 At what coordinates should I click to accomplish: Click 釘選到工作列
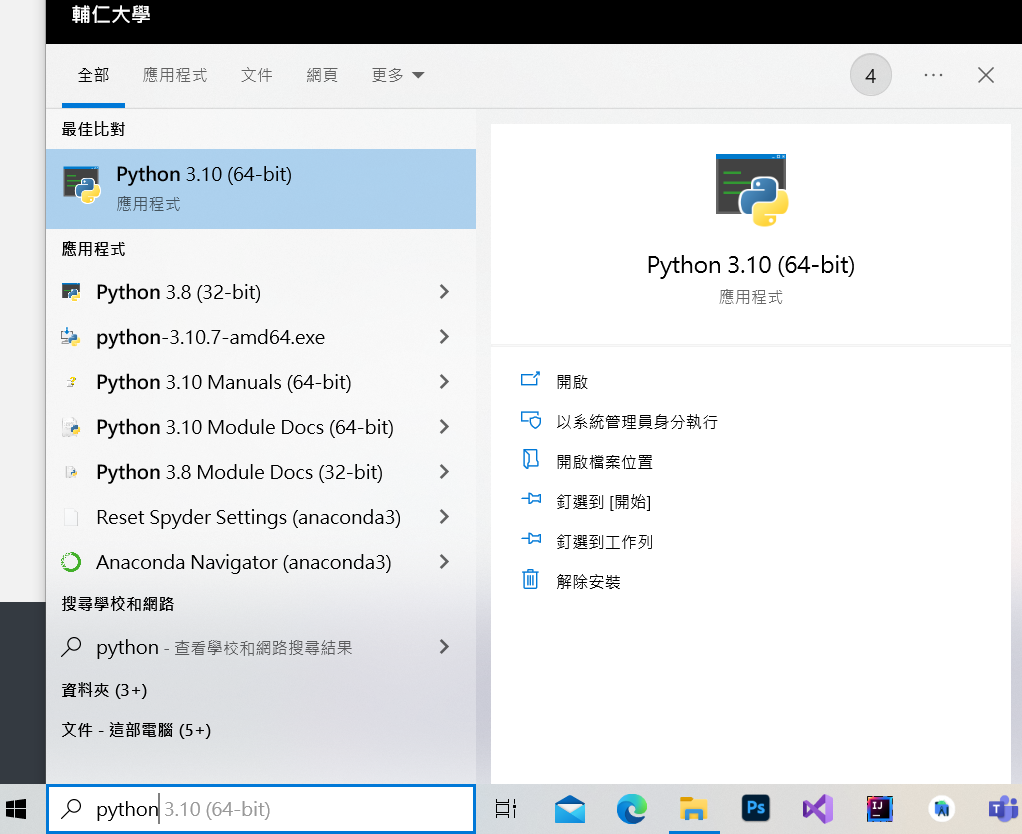click(x=604, y=542)
